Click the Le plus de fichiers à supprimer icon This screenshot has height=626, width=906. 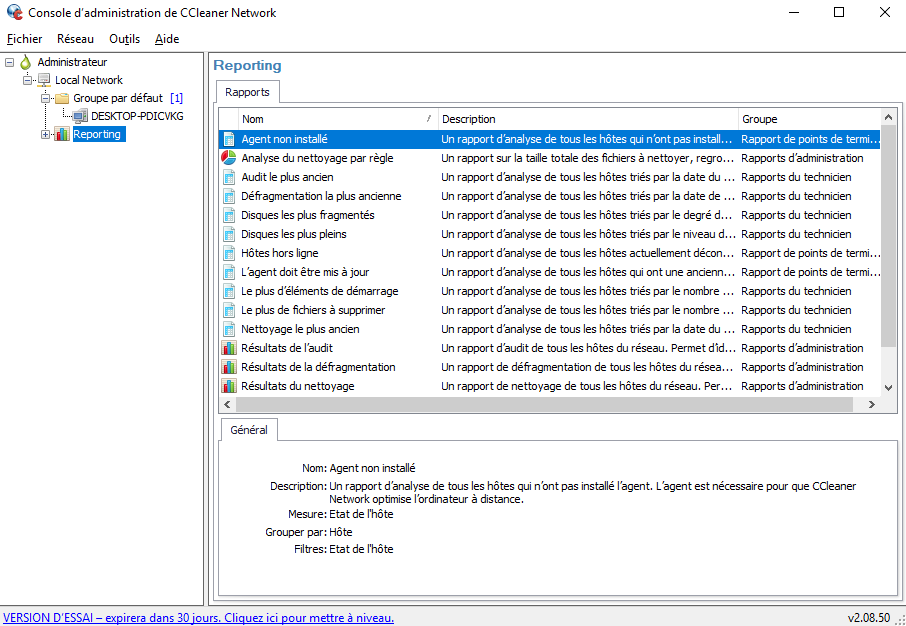tap(229, 310)
